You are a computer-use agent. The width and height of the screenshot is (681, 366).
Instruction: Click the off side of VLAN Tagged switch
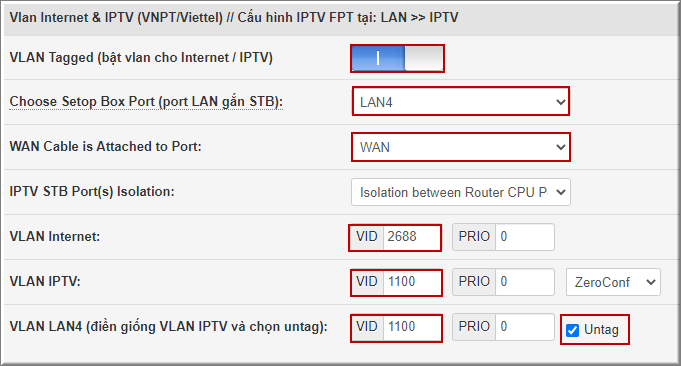click(x=423, y=58)
